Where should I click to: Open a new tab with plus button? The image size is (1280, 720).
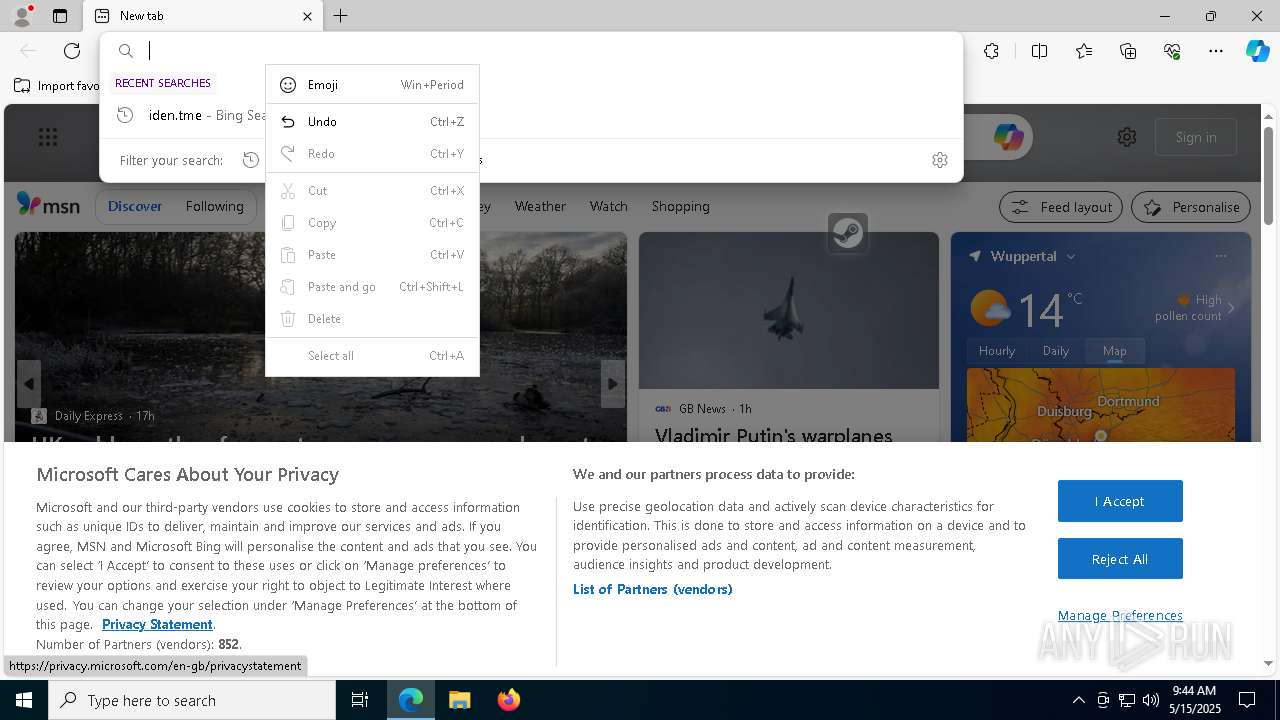(x=341, y=16)
